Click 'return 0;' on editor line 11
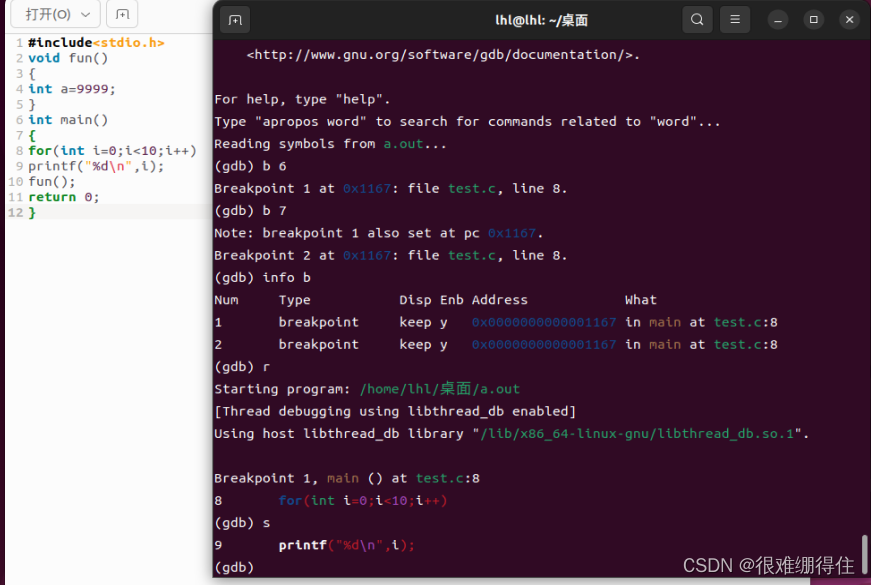The image size is (871, 585). pyautogui.click(x=64, y=197)
